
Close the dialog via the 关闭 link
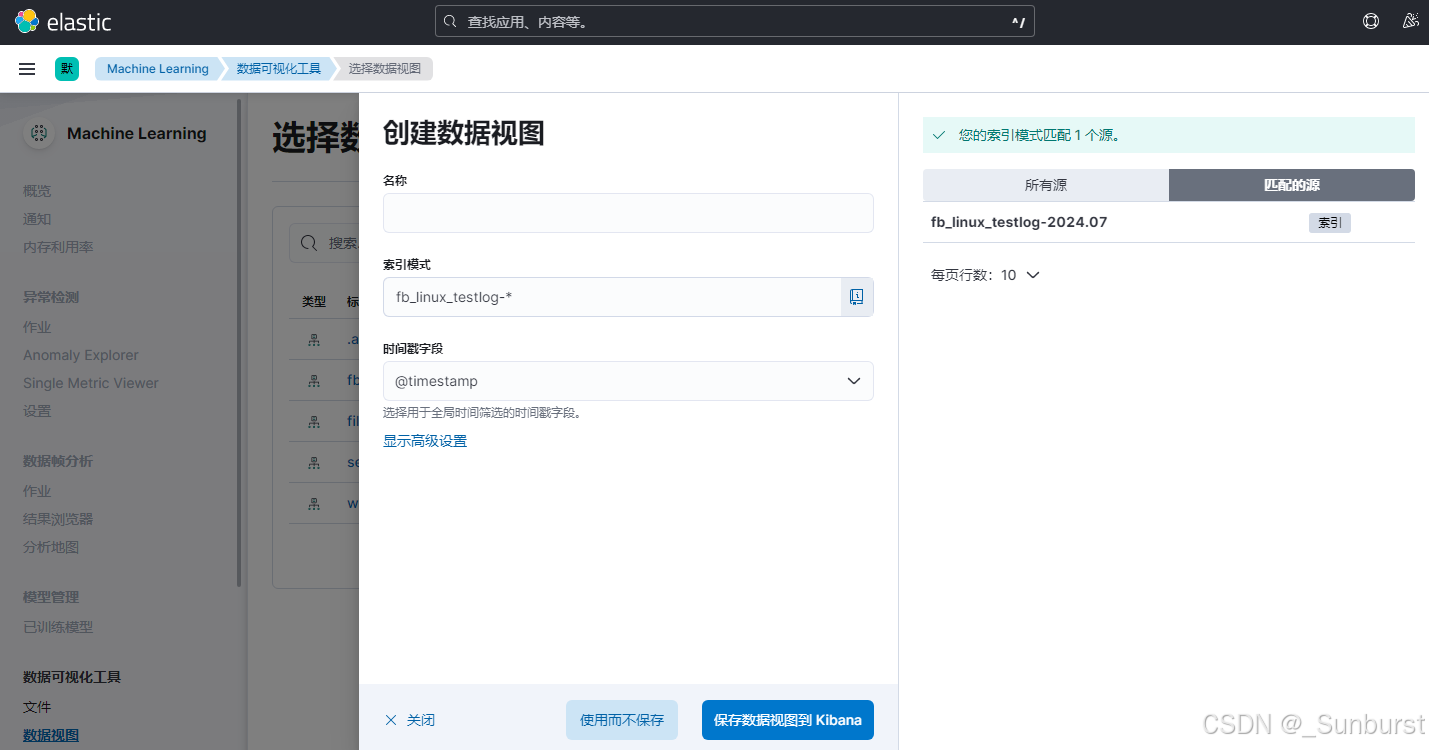(409, 719)
